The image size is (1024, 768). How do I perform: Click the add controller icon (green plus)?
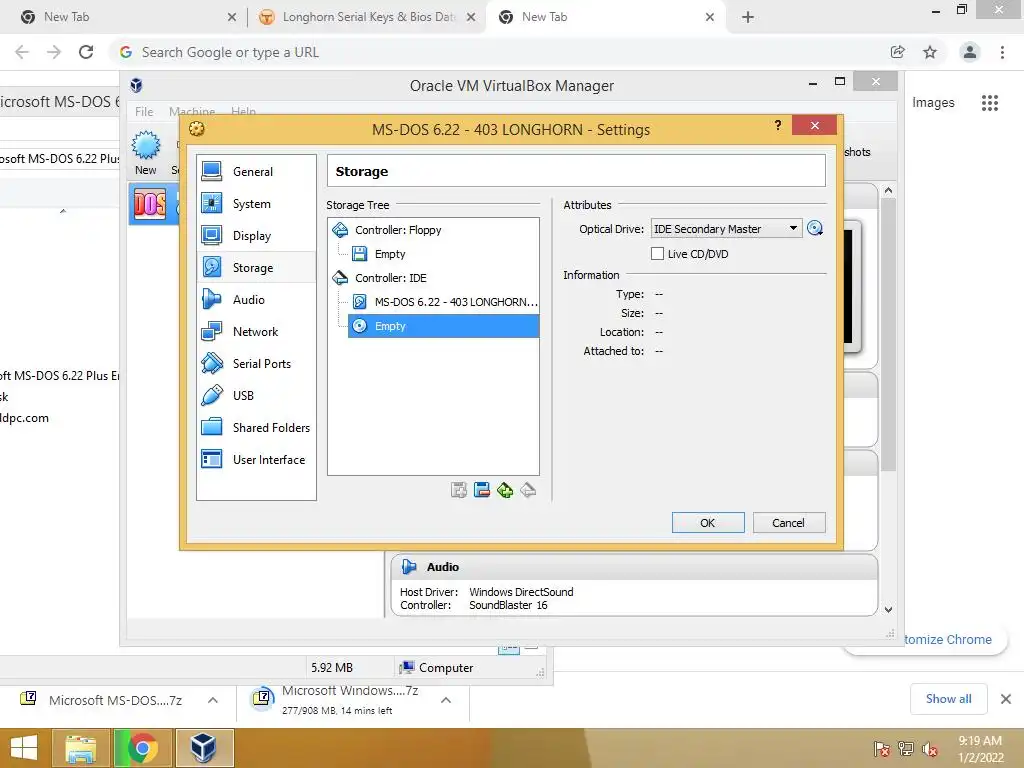[505, 490]
